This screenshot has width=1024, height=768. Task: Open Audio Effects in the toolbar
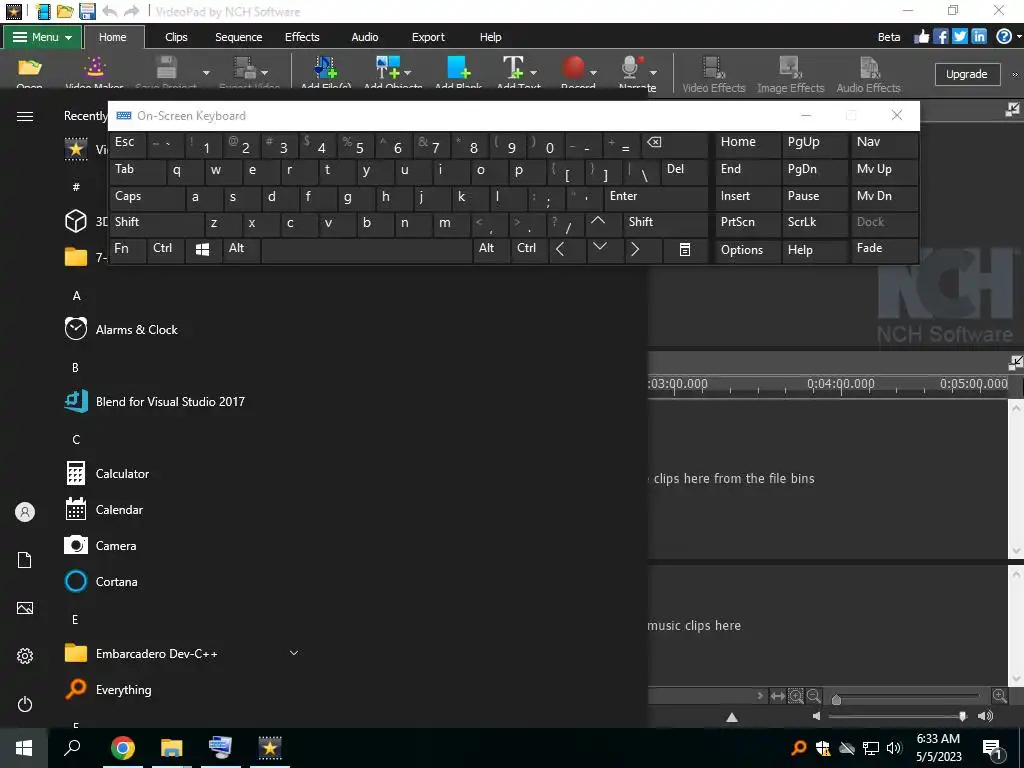869,74
